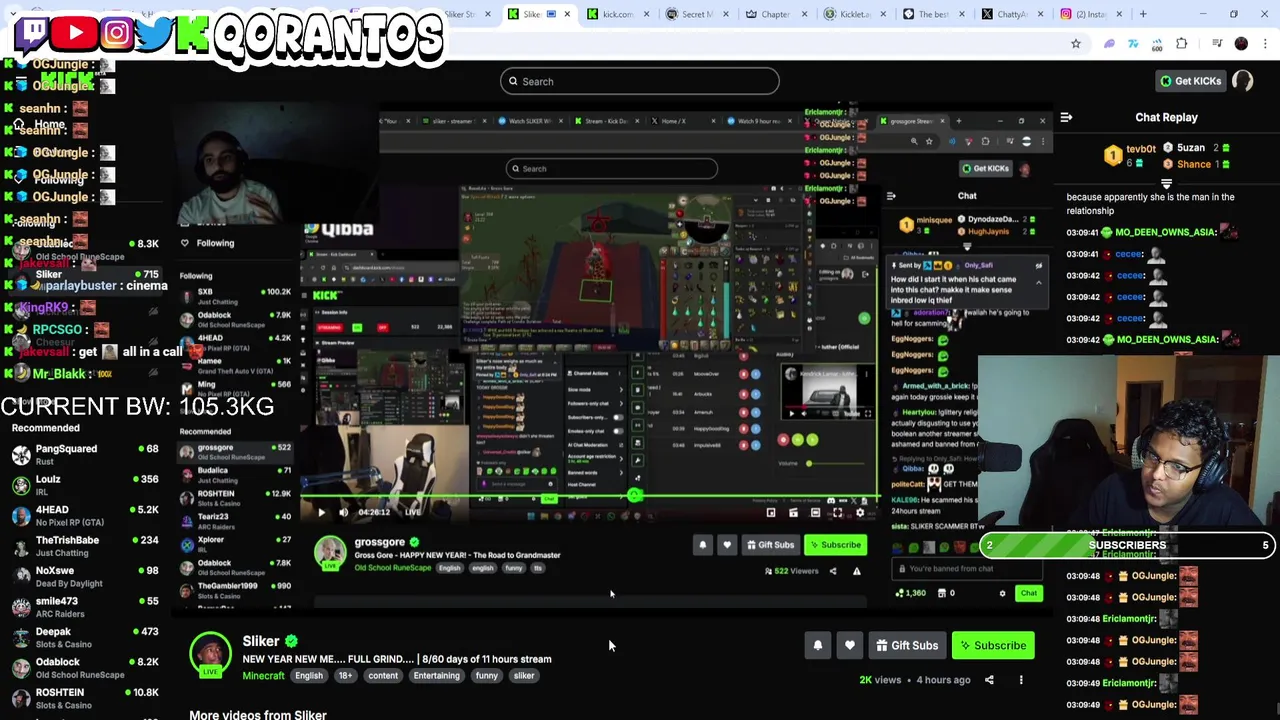This screenshot has height=720, width=1280.
Task: Toggle theater mode in the video player
Action: (815, 513)
